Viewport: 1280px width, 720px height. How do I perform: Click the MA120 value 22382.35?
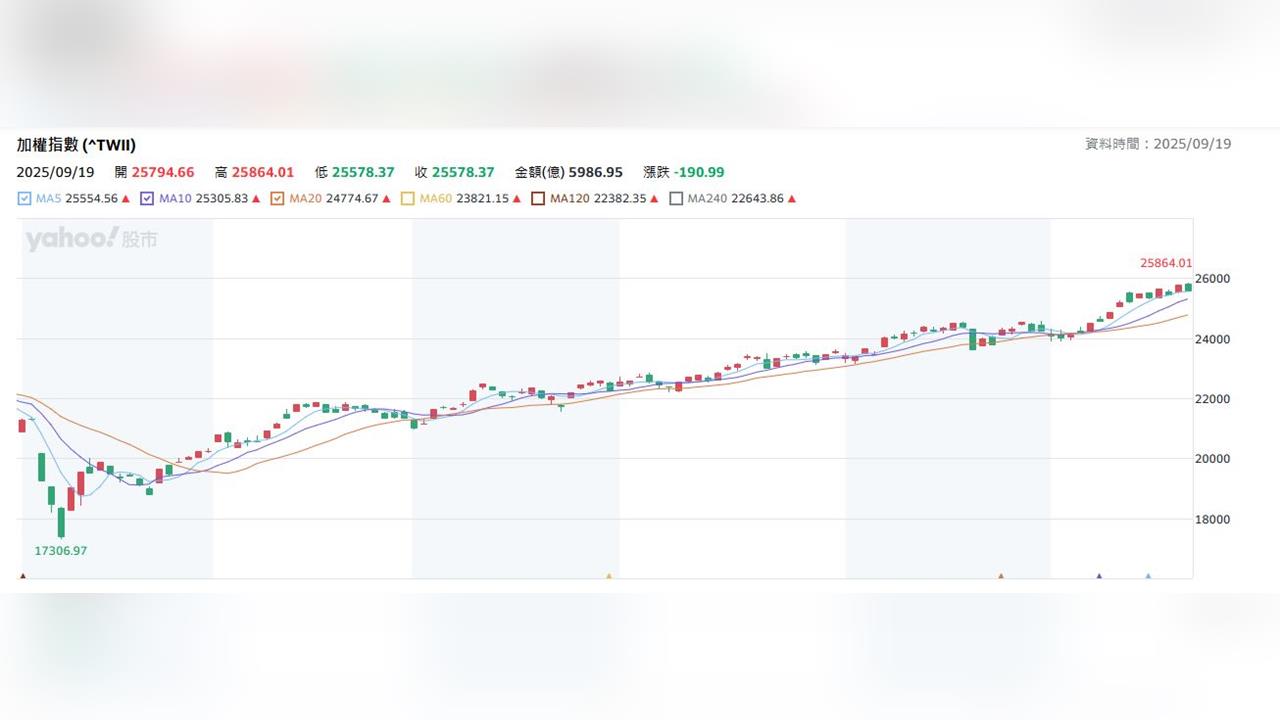pyautogui.click(x=621, y=198)
